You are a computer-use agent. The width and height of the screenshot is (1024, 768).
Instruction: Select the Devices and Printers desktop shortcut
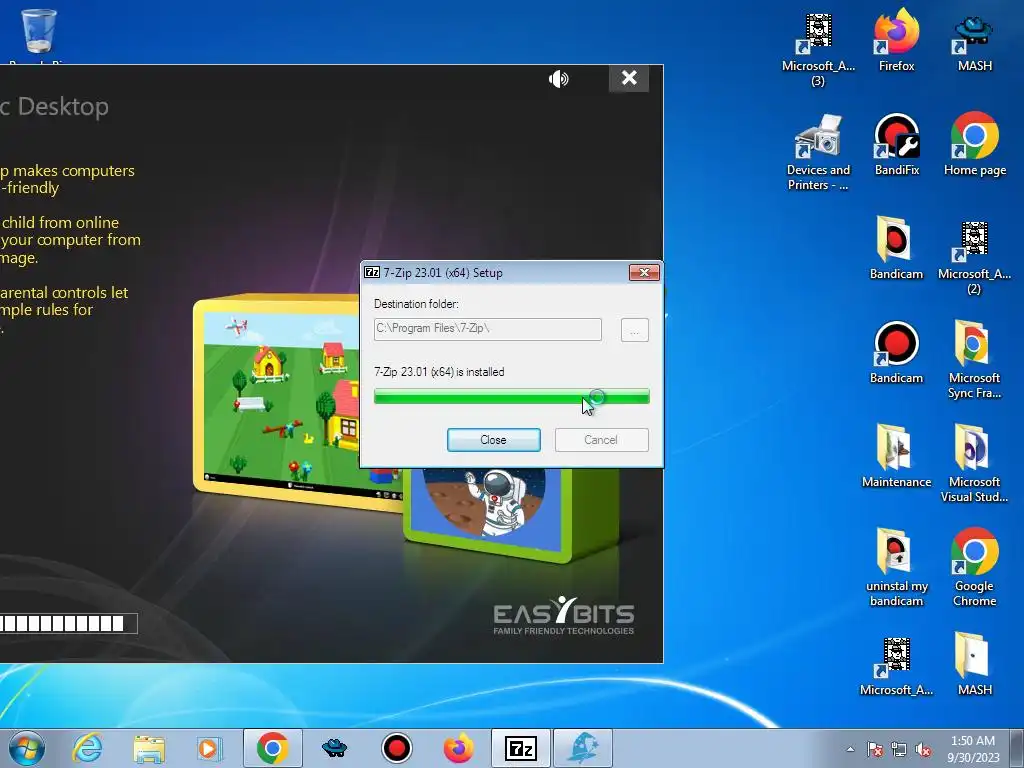pyautogui.click(x=818, y=153)
